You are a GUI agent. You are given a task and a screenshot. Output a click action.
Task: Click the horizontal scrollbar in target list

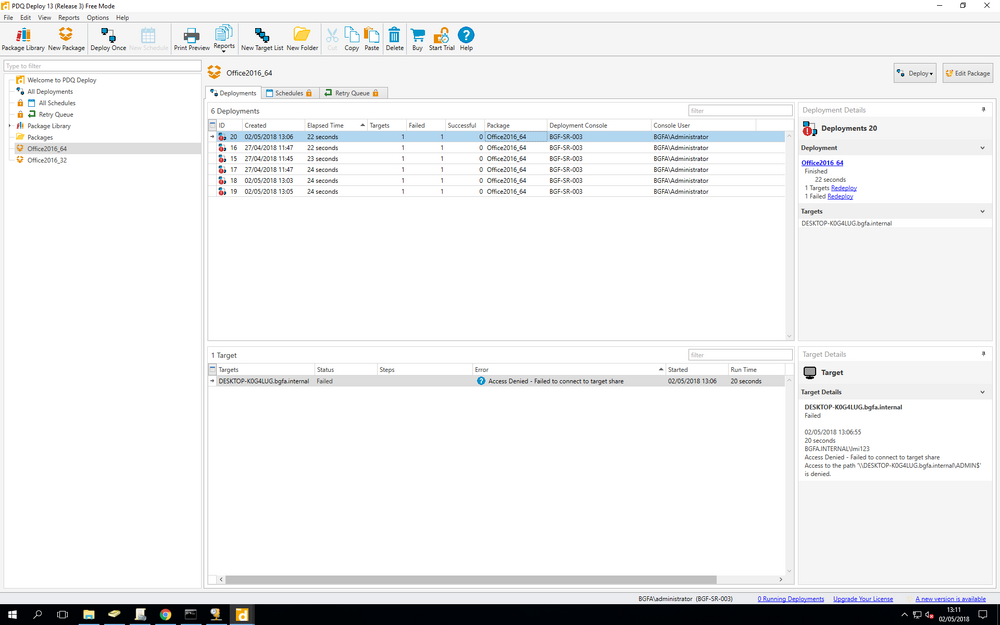coord(470,580)
